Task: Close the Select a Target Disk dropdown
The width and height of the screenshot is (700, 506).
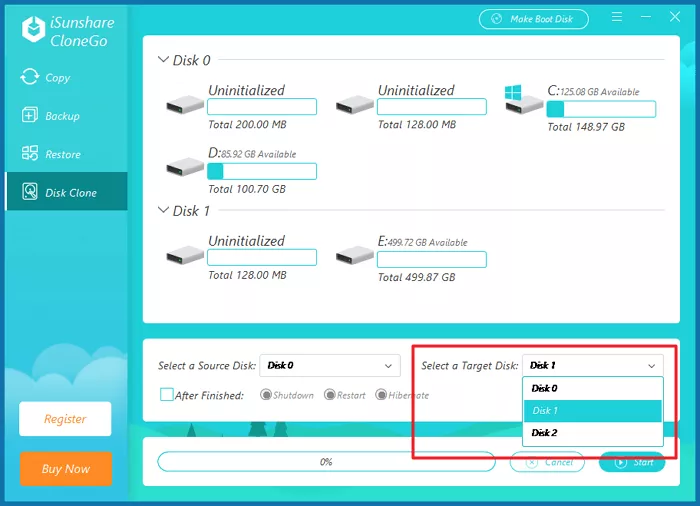Action: [x=592, y=365]
